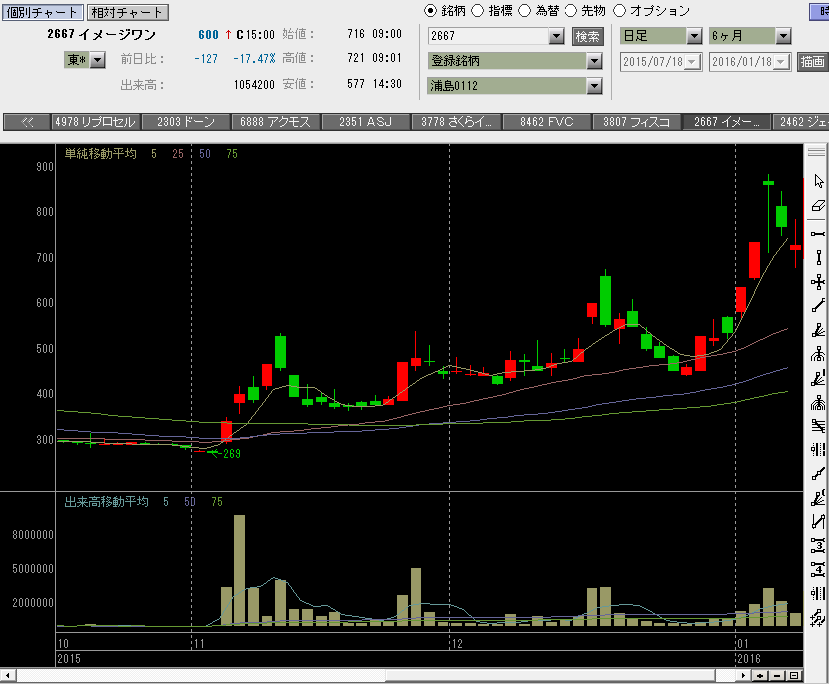Open the start date 2015/07/18 picker
This screenshot has width=829, height=684.
(693, 62)
